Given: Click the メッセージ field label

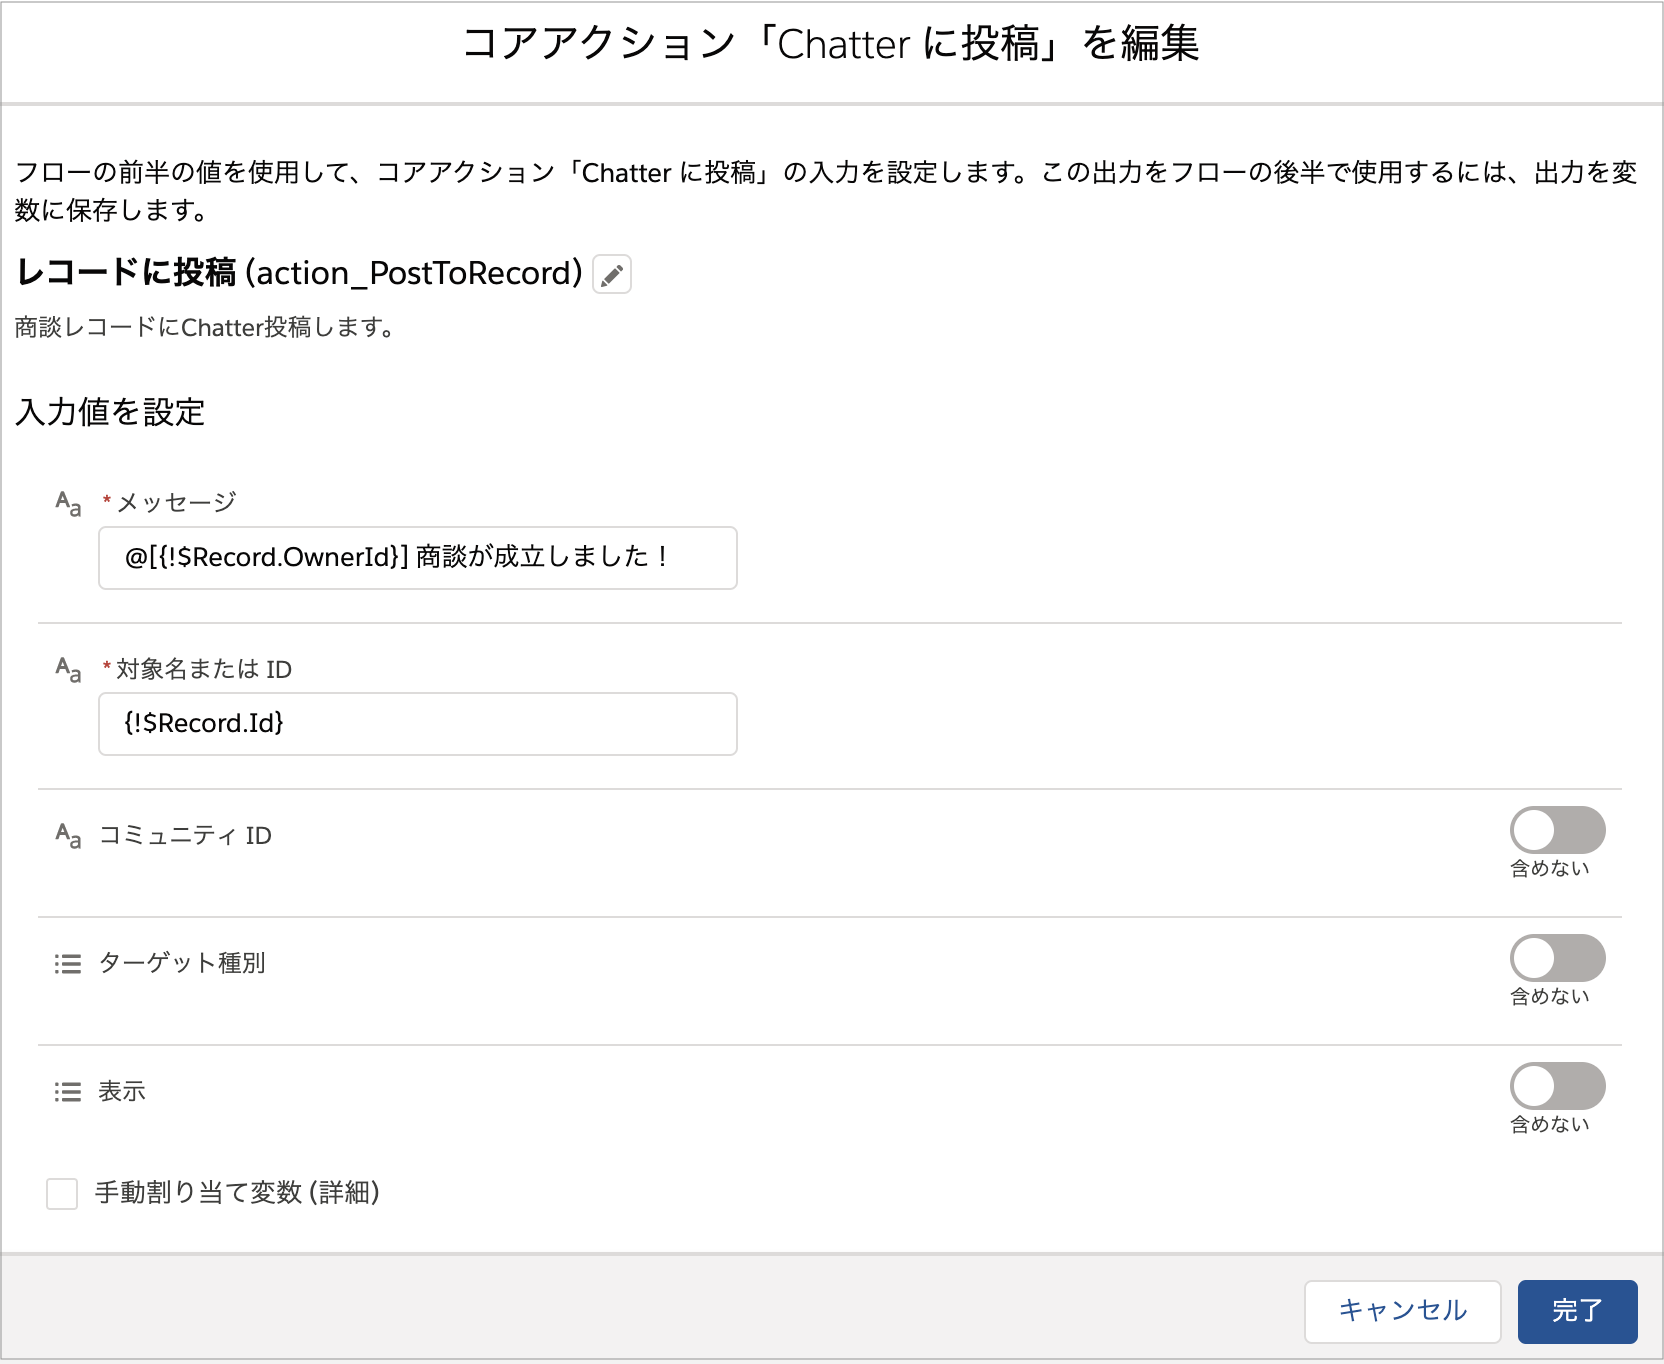Looking at the screenshot, I should (176, 502).
